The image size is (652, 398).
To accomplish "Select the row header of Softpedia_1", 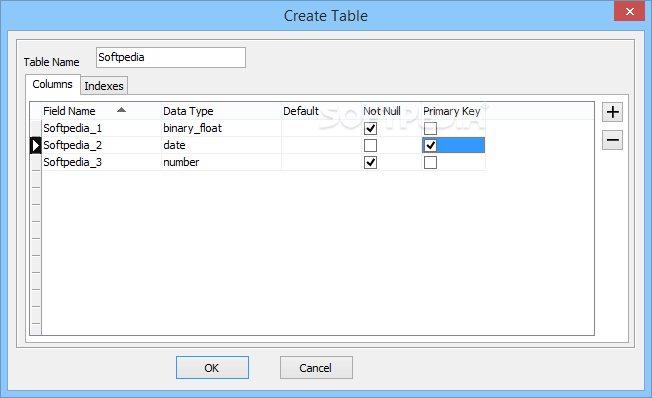I will [x=36, y=128].
